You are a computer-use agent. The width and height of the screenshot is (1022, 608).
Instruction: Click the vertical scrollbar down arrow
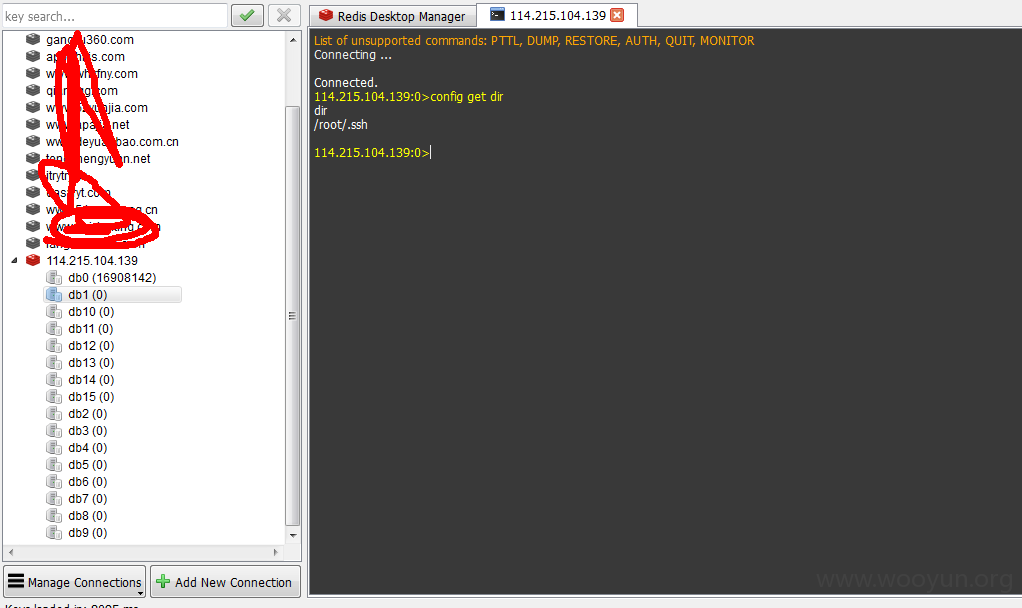[293, 536]
